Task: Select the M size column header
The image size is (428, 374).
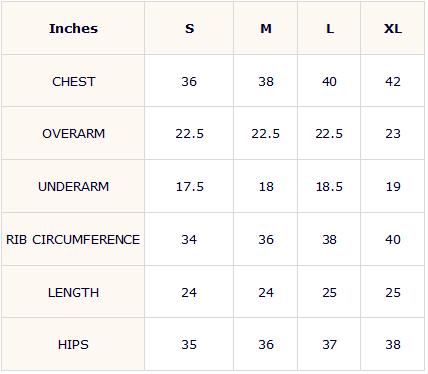Action: point(266,28)
